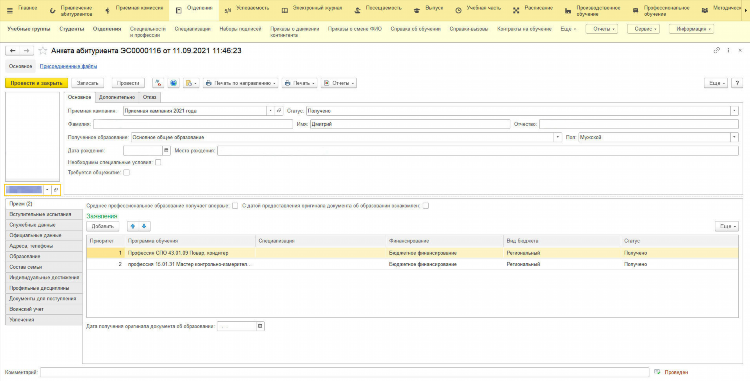Toggle Требуется общежитие checkbox
This screenshot has width=750, height=381.
[126, 173]
